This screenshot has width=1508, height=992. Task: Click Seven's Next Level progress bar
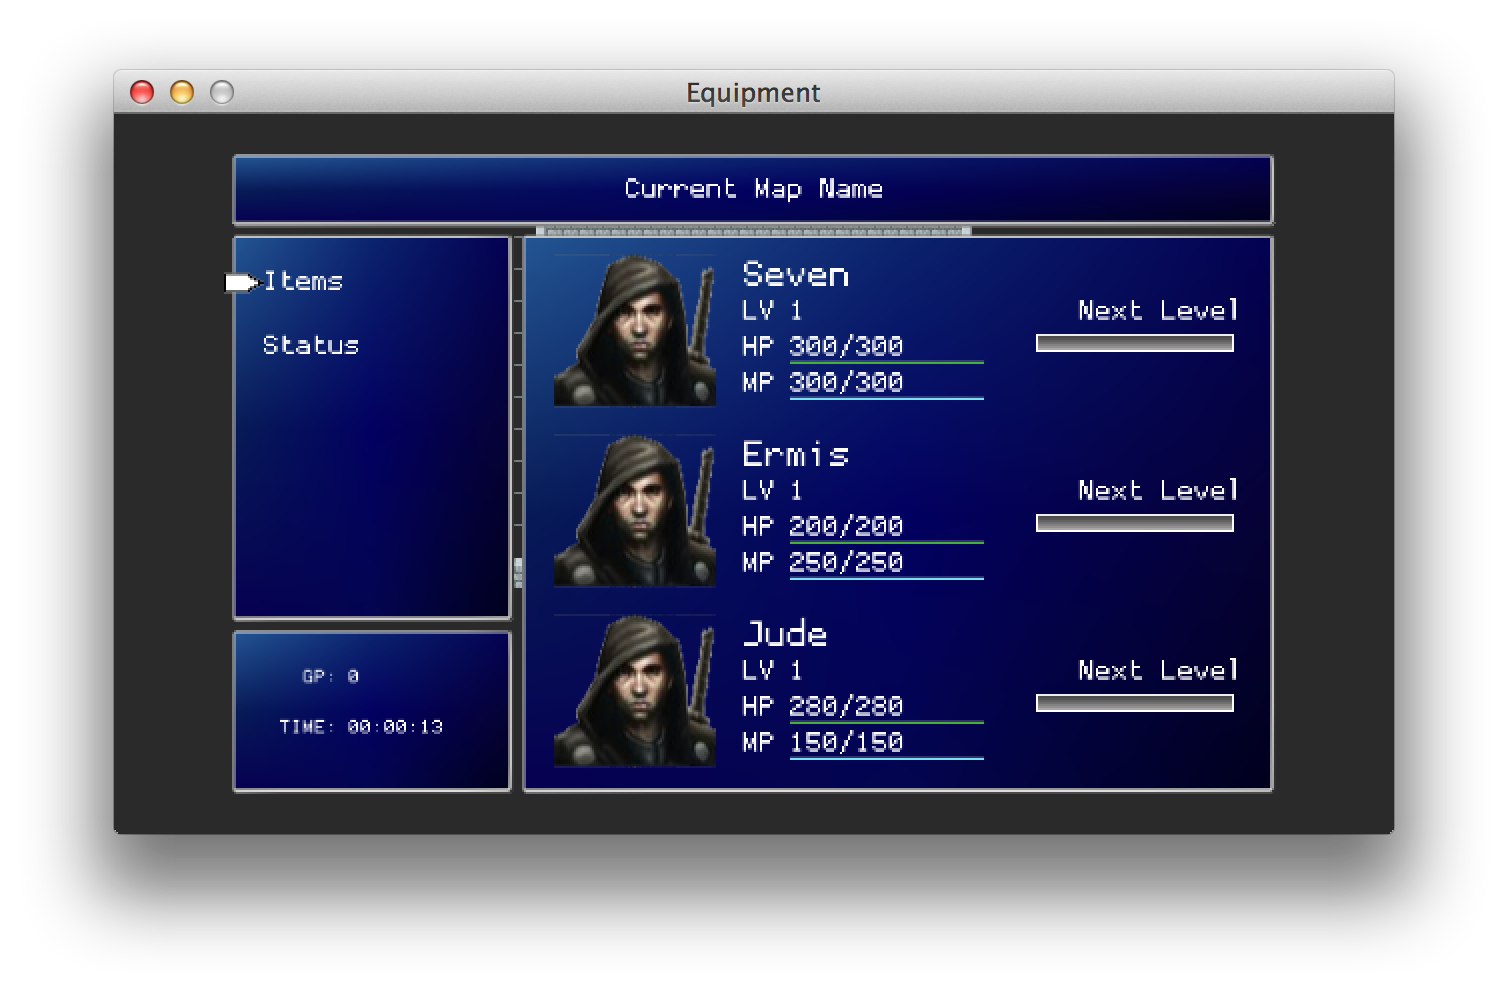point(1135,343)
